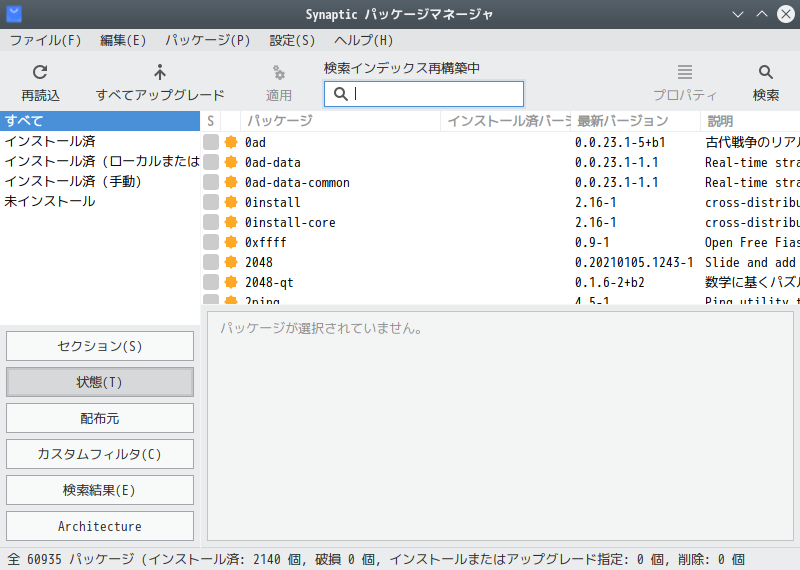Click the orange star icon of 0ad-data-common
Viewport: 800px width, 570px height.
coord(231,182)
